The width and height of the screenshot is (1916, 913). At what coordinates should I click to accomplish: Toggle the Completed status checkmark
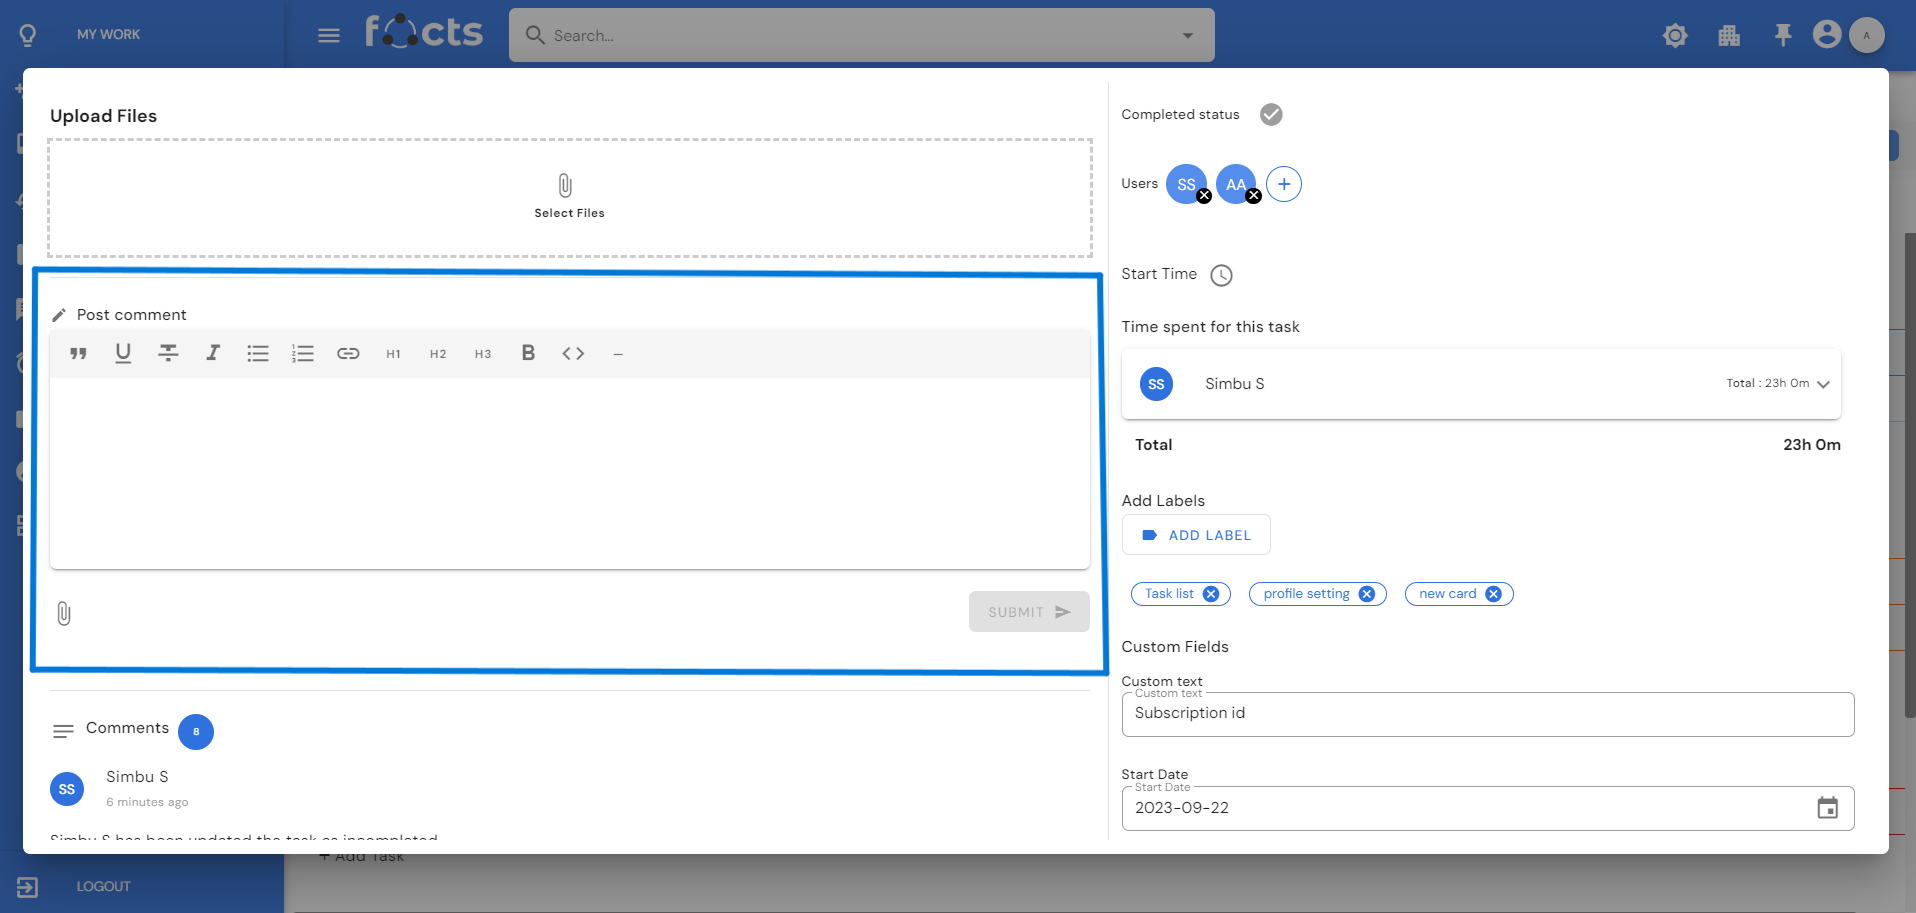1271,115
